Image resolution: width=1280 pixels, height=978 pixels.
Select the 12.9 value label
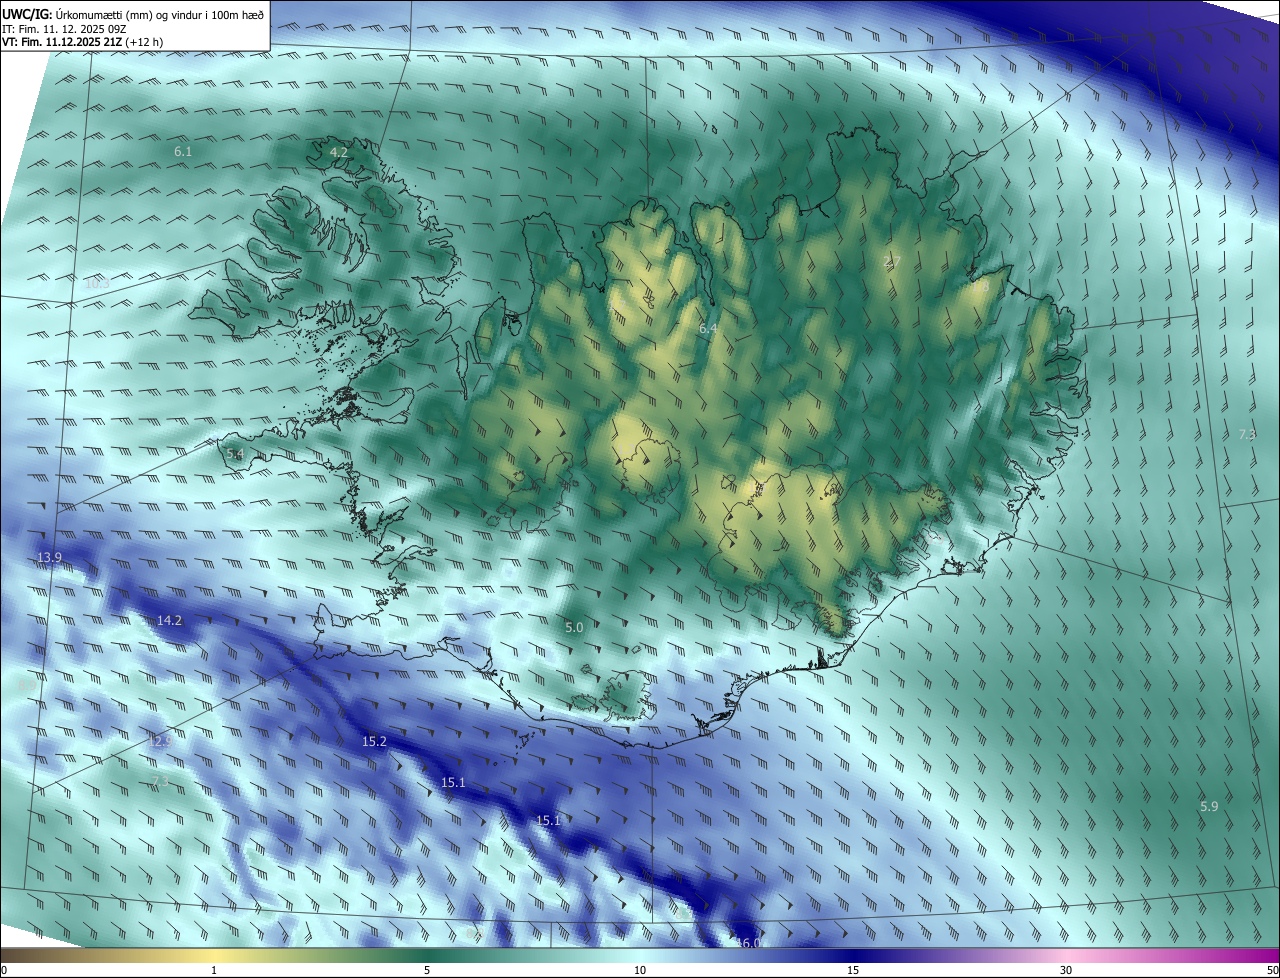click(160, 742)
